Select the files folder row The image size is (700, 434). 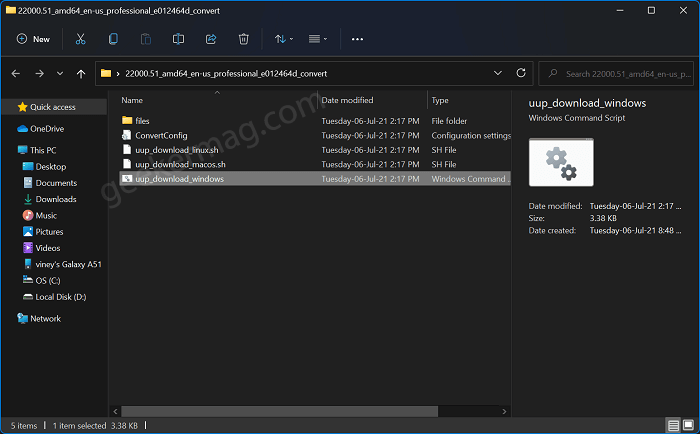(315, 121)
